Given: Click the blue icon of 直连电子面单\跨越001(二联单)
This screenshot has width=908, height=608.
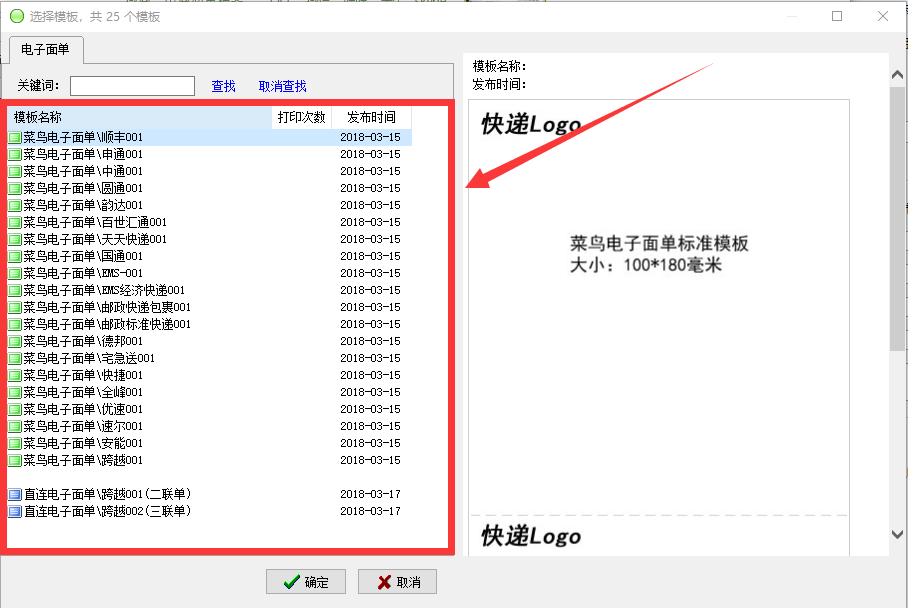Looking at the screenshot, I should click(x=15, y=495).
